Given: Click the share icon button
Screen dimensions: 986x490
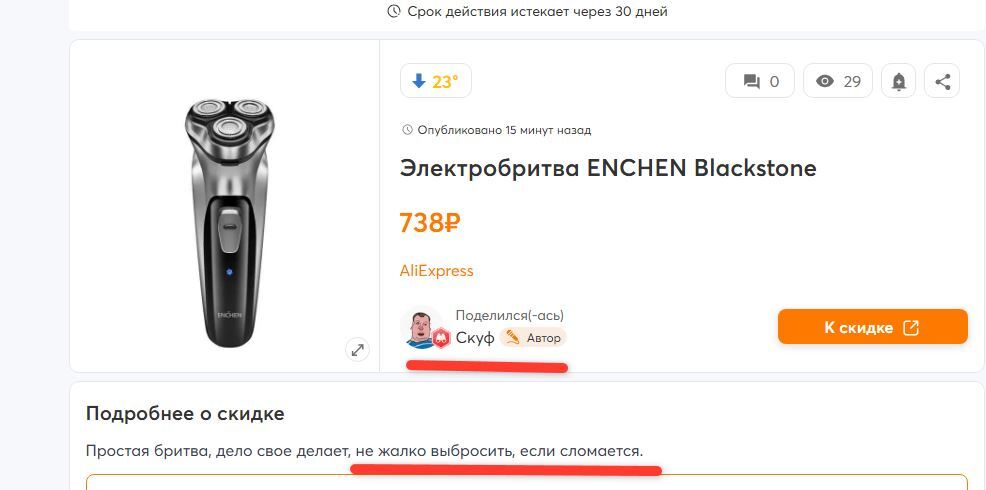Looking at the screenshot, I should pos(942,82).
